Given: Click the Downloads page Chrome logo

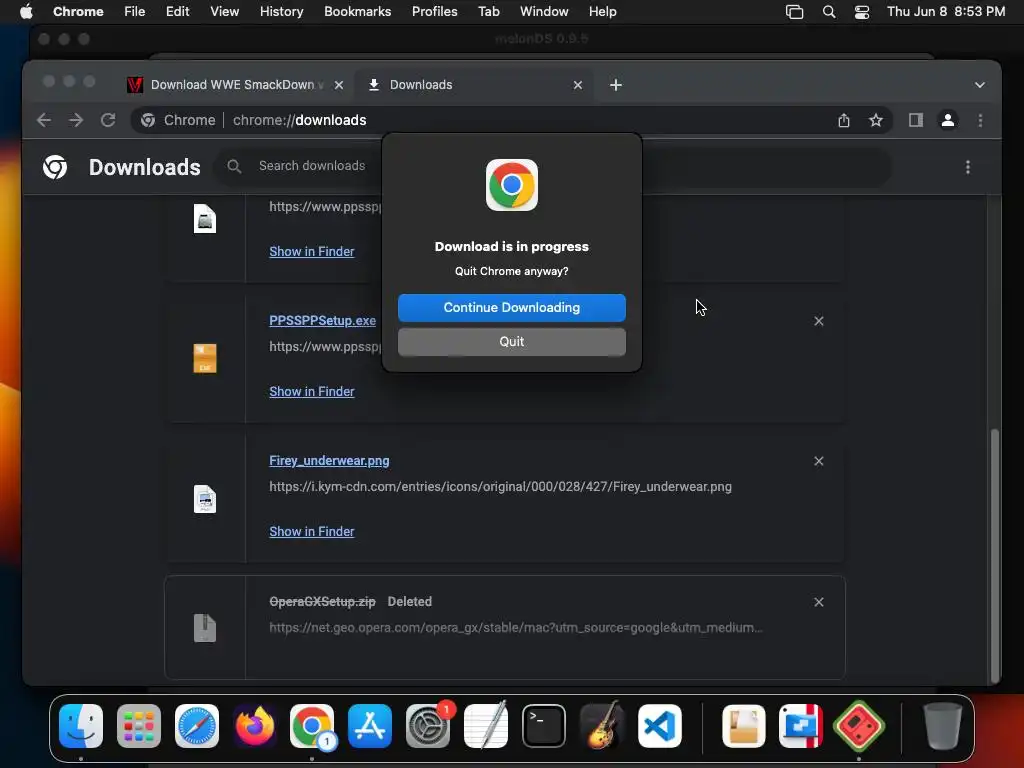Looking at the screenshot, I should point(55,167).
